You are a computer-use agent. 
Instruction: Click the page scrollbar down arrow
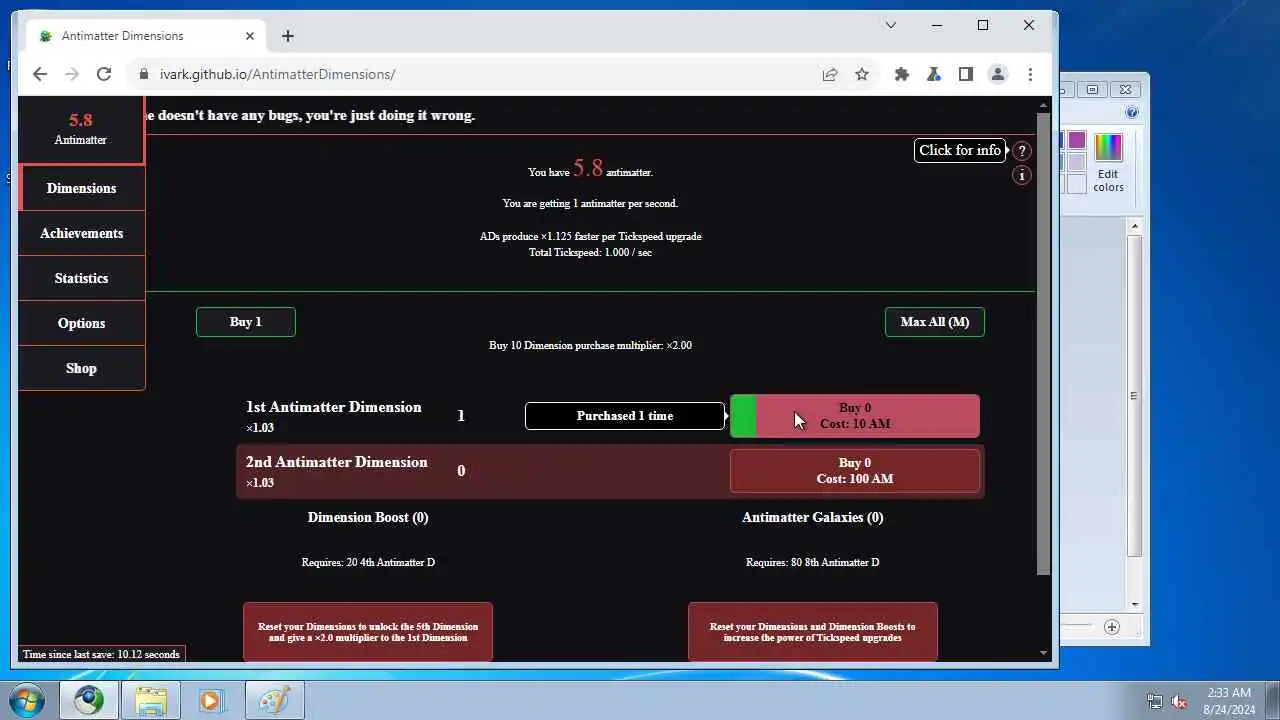[1044, 653]
